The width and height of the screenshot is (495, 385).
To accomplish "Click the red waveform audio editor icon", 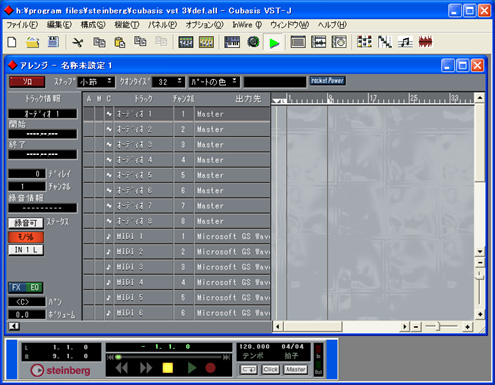I will pyautogui.click(x=425, y=42).
